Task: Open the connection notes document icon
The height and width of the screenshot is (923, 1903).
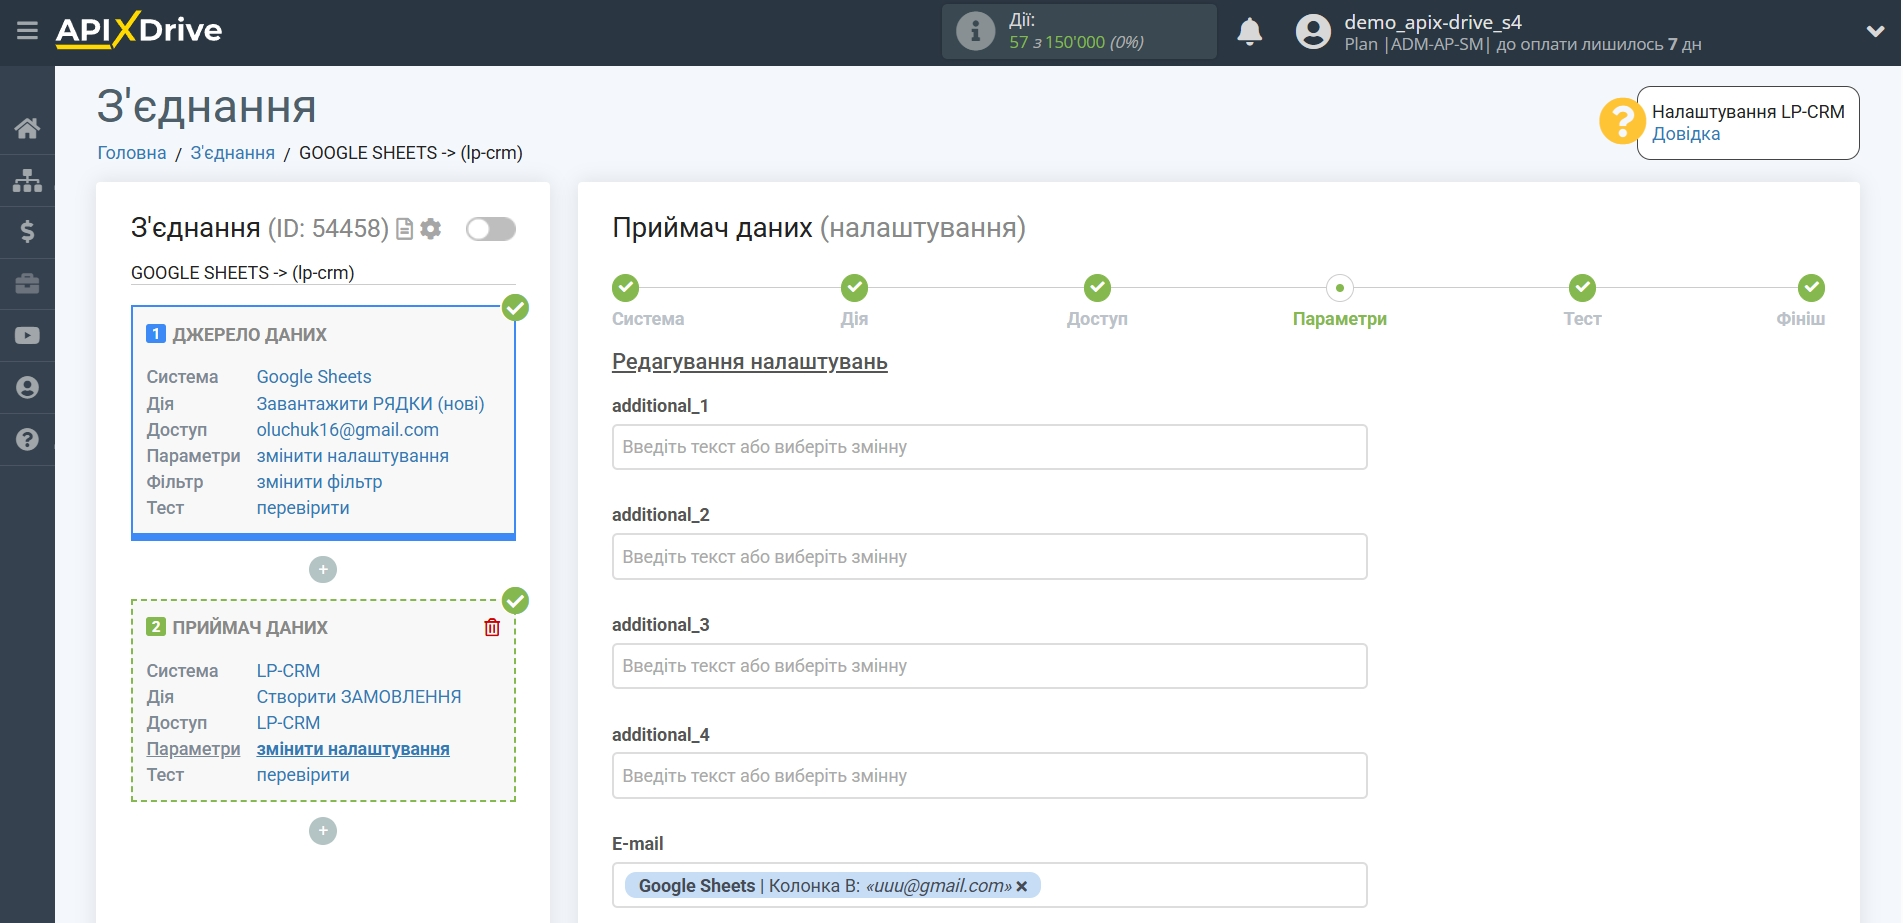Action: click(405, 229)
